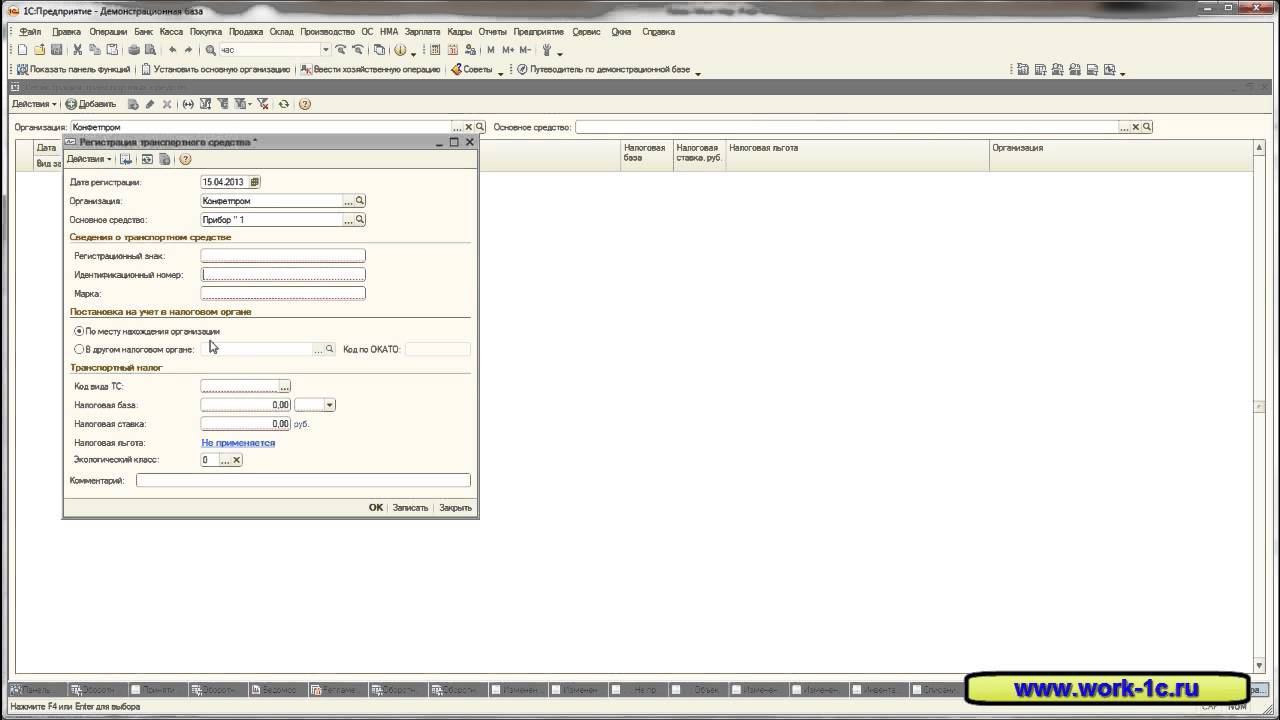Clear the Экологический класс value with X

(237, 460)
